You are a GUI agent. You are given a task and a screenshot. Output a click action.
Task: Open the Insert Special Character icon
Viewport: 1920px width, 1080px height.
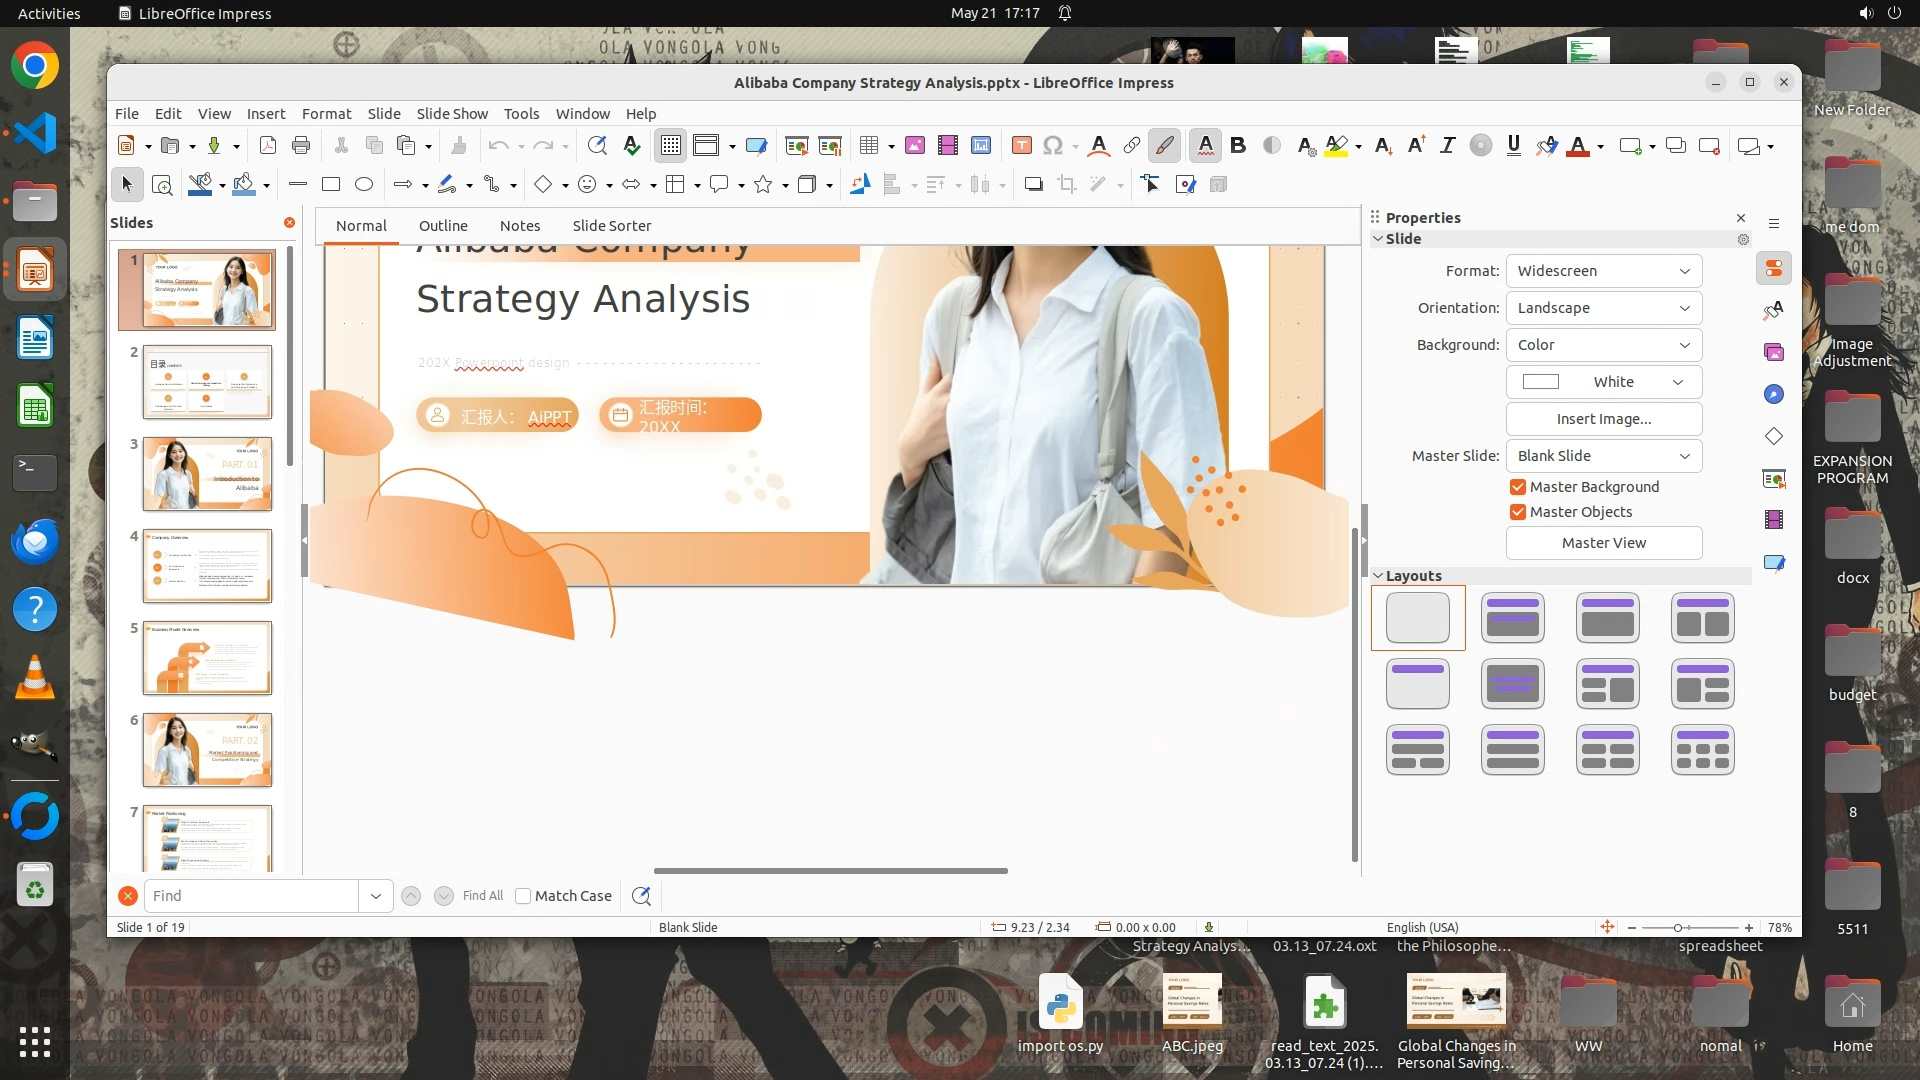[x=1052, y=146]
